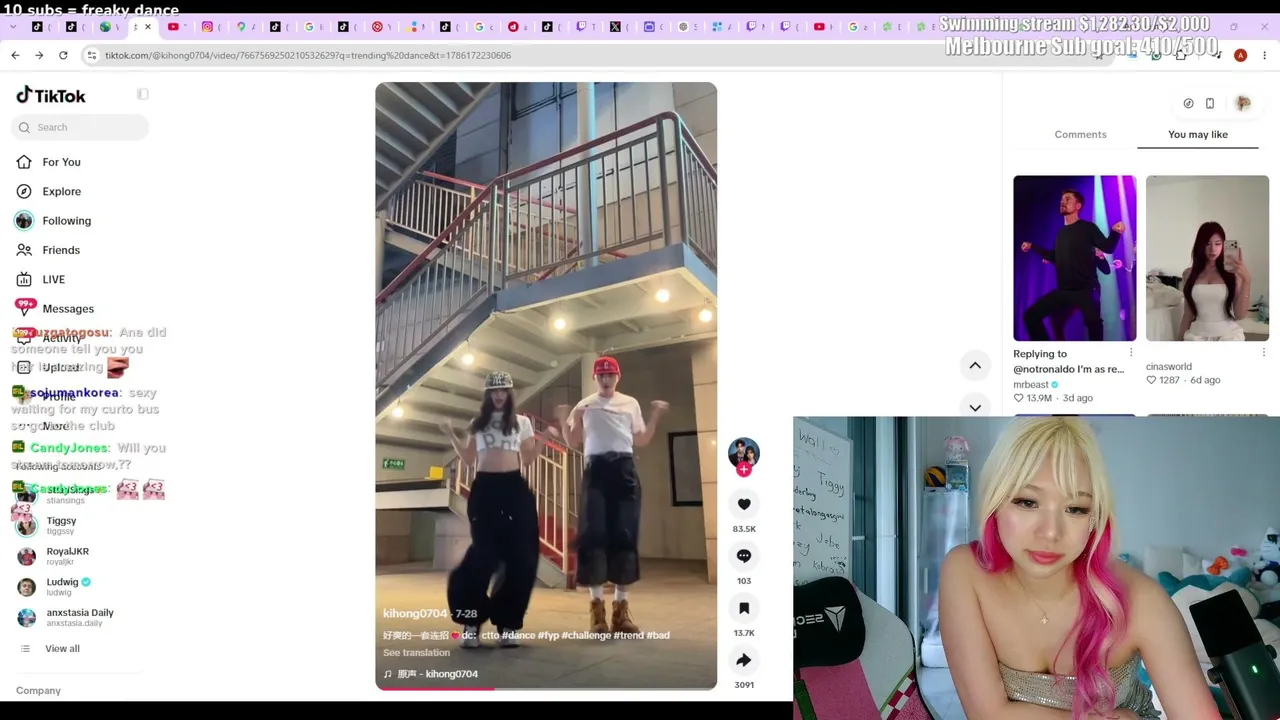Click the mrbeast username under thumbnail
The image size is (1280, 720).
(1029, 384)
